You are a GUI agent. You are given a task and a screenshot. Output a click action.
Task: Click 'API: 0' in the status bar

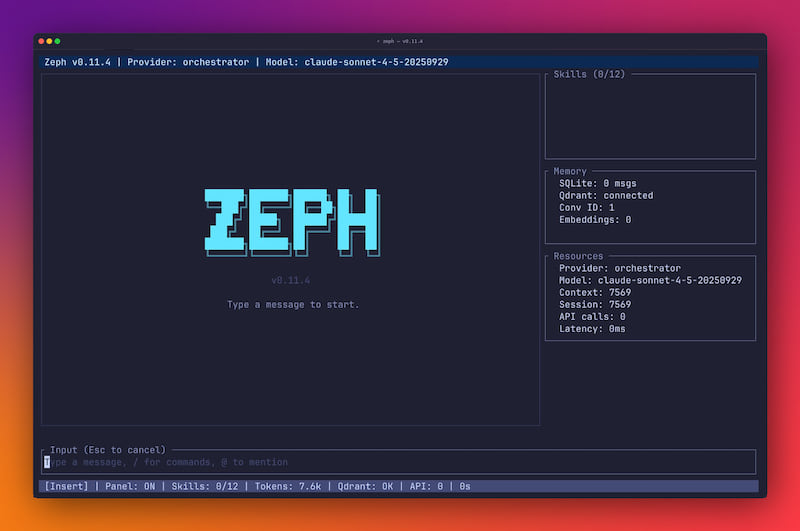click(x=427, y=487)
